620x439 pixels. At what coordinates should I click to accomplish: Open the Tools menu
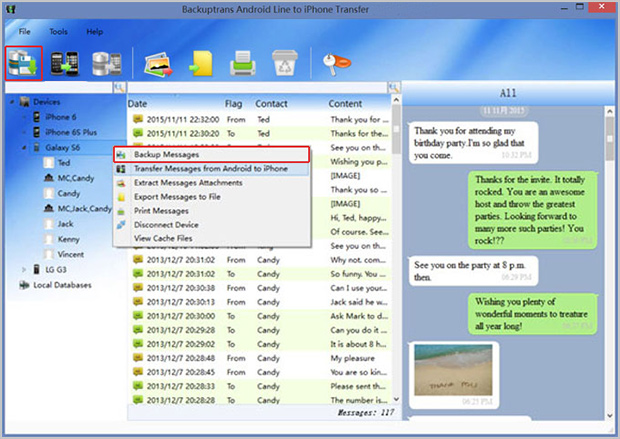(58, 31)
